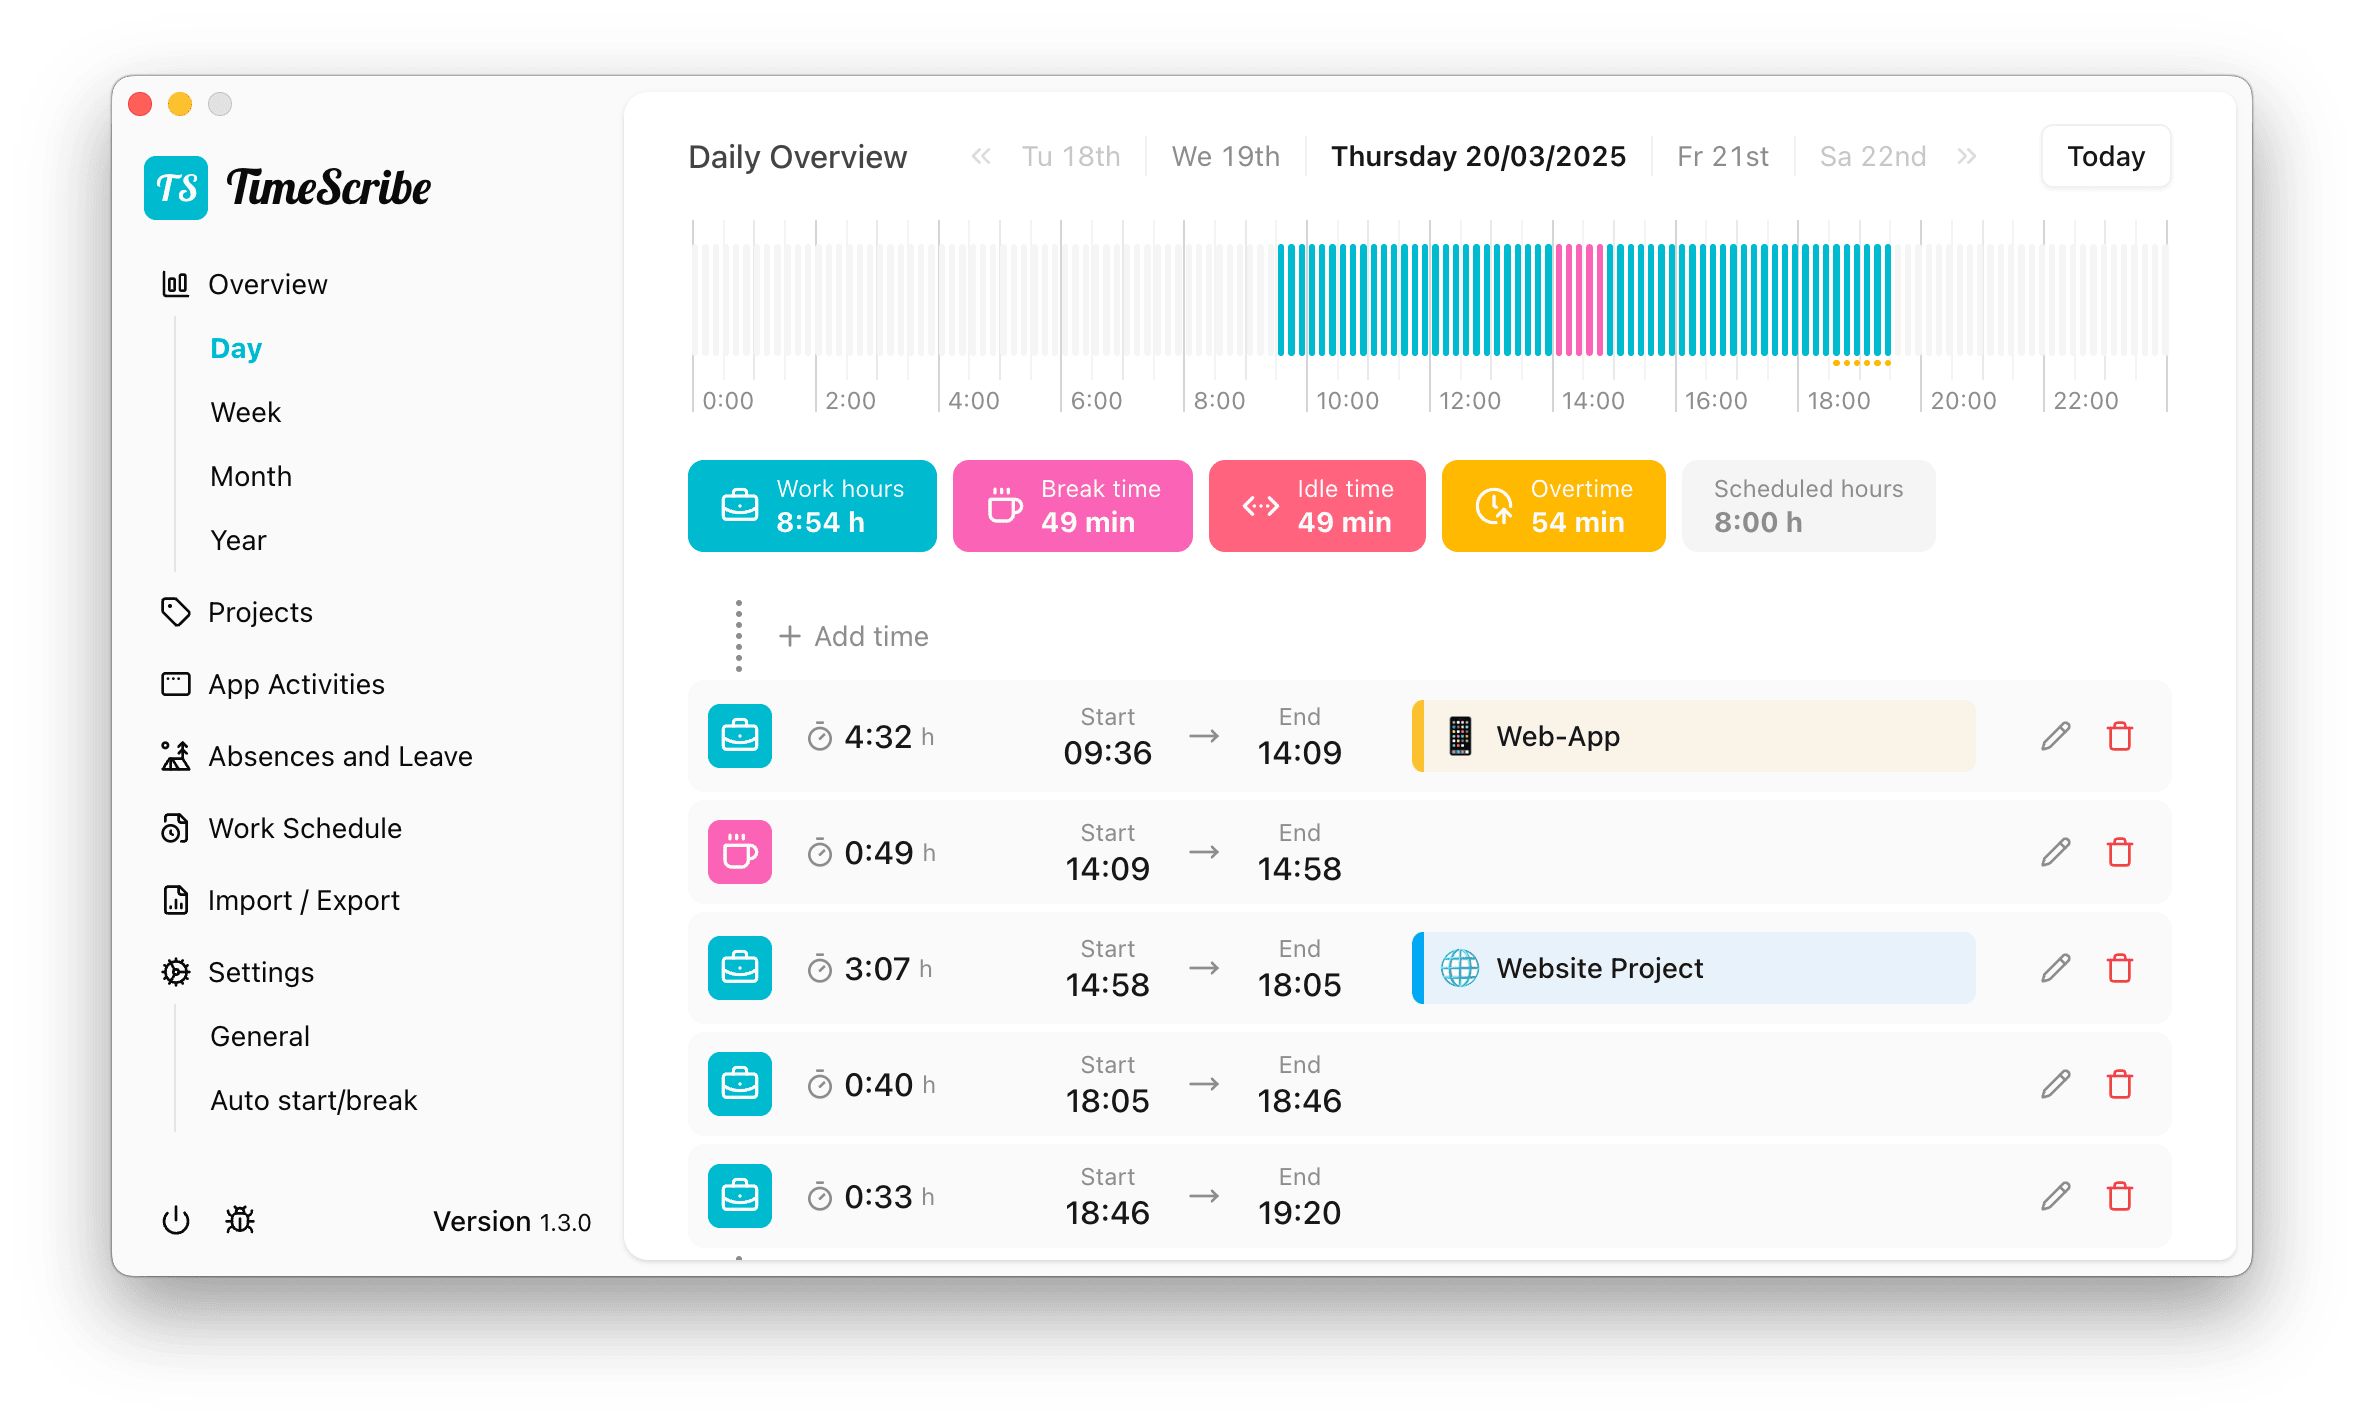Click the power icon to quit TimeScribe
The image size is (2364, 1424).
click(x=176, y=1220)
